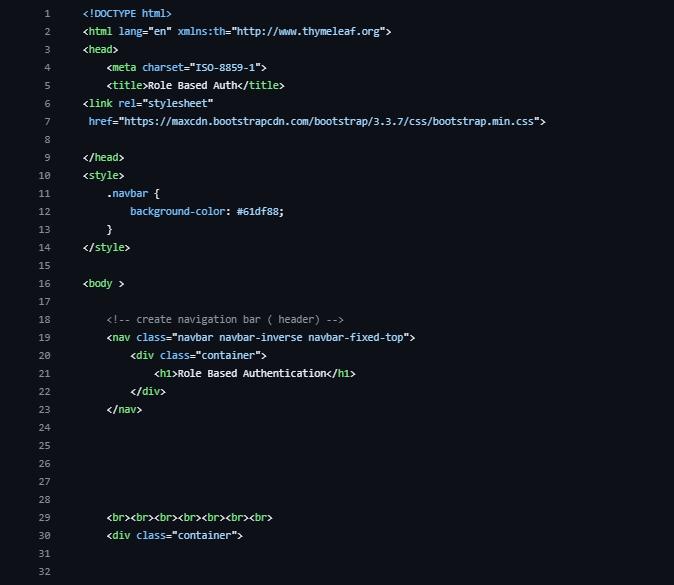Click the DOCTYPE html declaration
674x585 pixels.
127,14
